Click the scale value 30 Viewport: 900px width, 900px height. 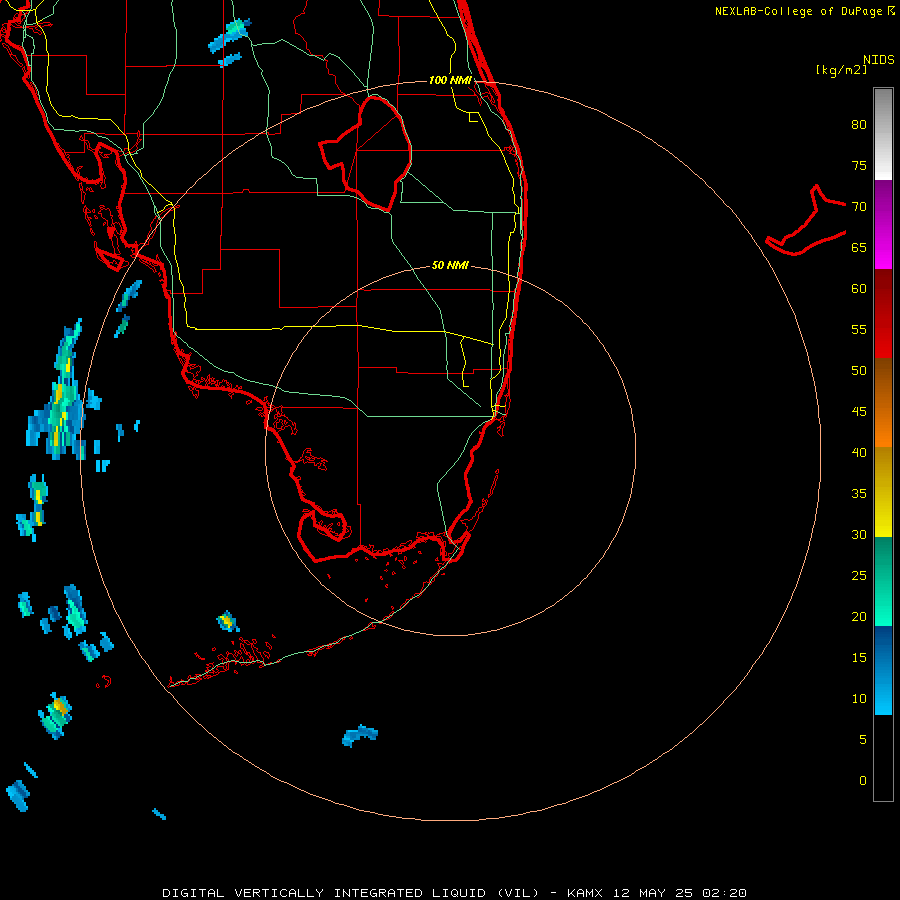pyautogui.click(x=859, y=534)
